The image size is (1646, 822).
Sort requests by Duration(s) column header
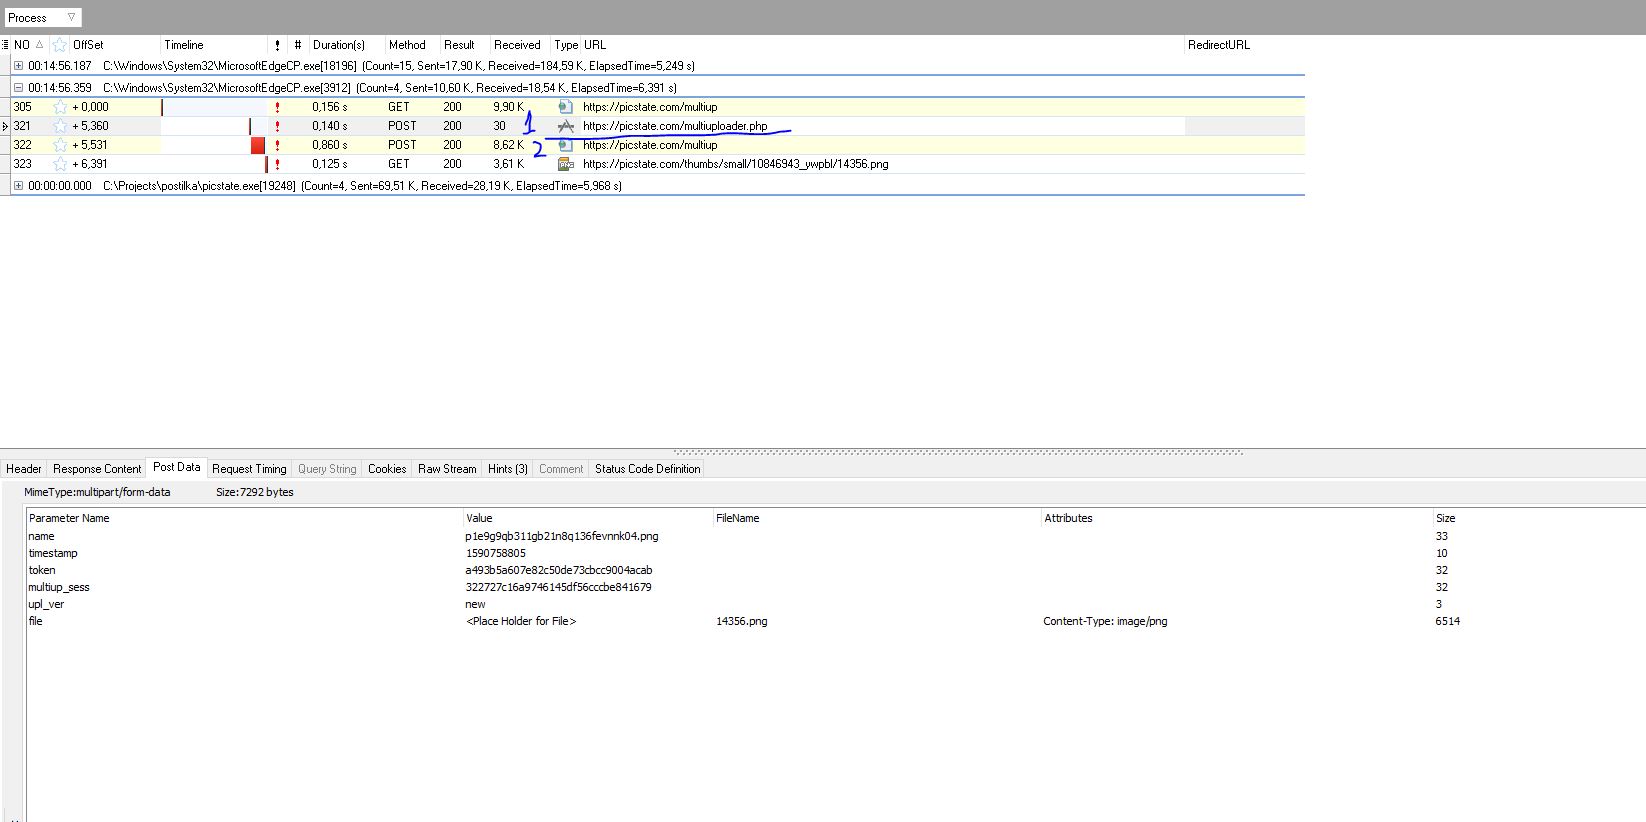click(338, 45)
